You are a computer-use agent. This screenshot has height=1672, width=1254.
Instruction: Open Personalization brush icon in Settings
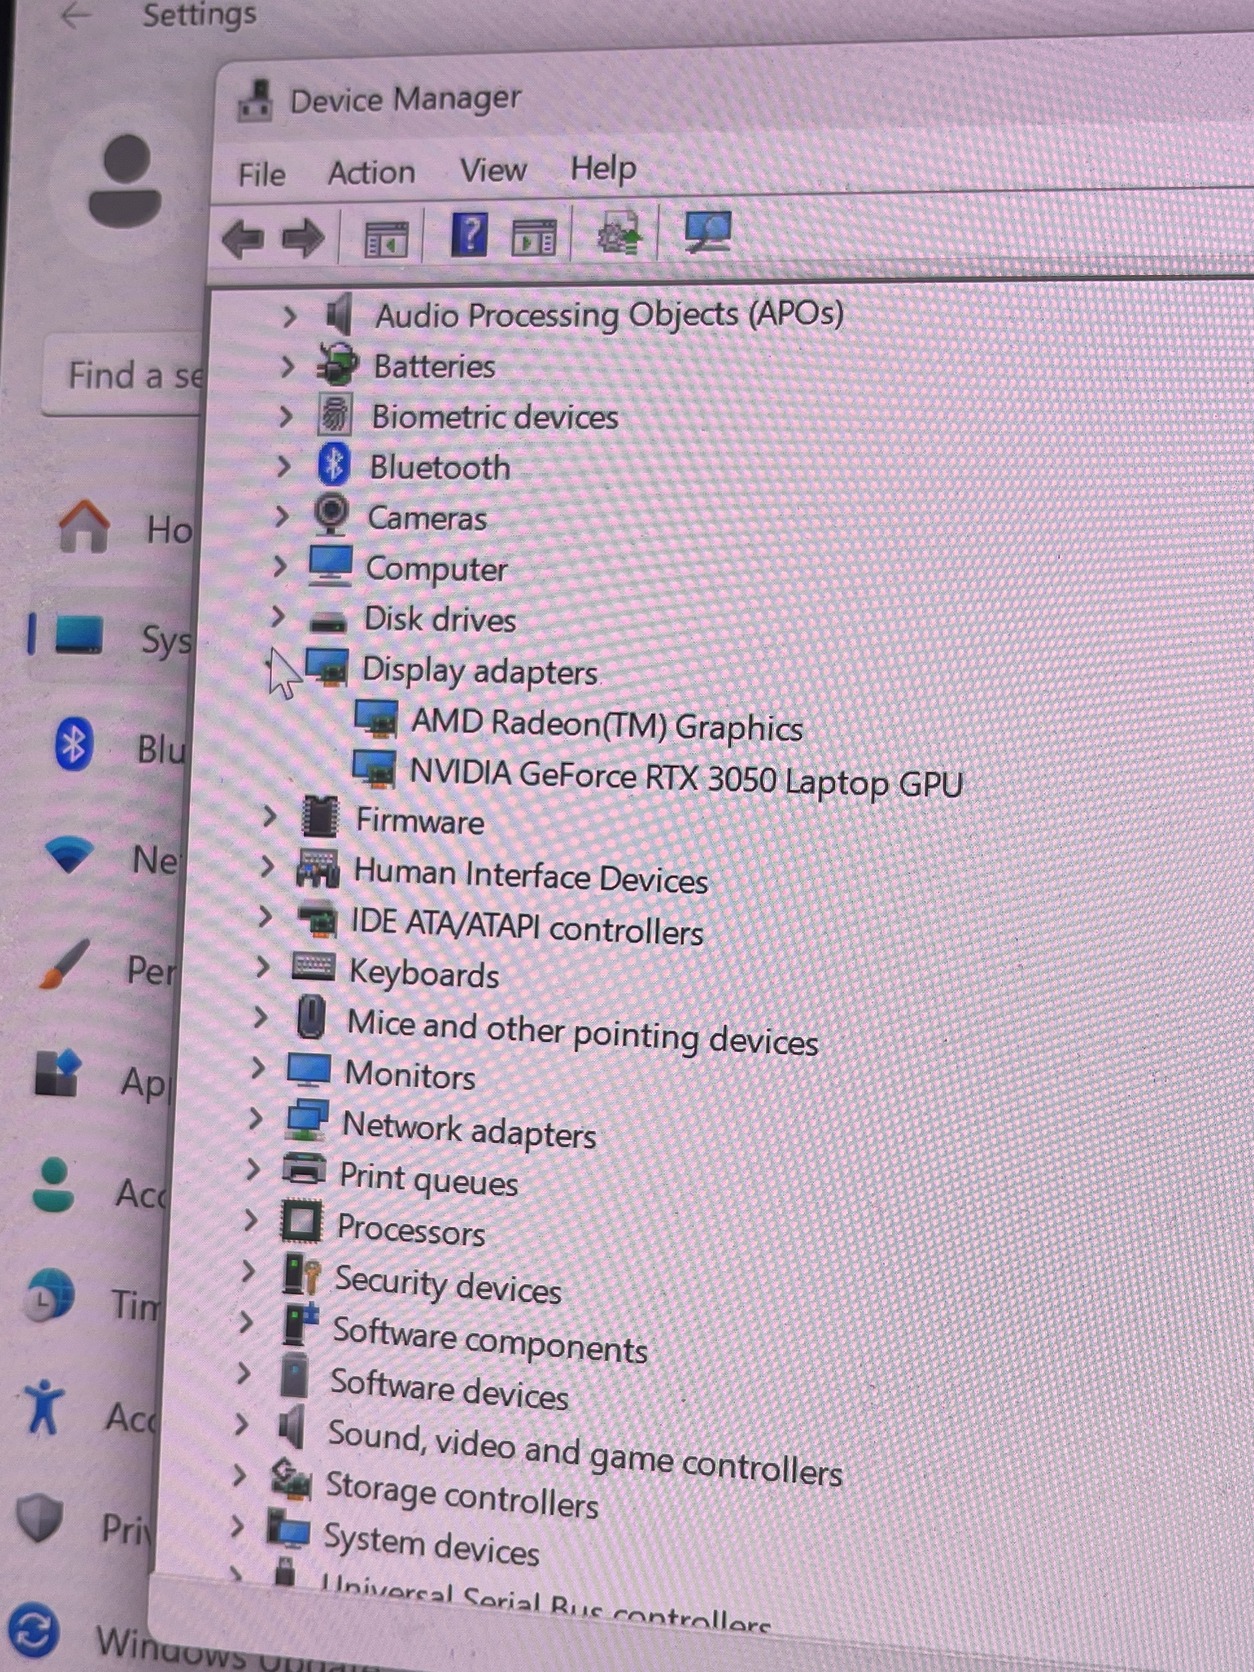tap(64, 966)
